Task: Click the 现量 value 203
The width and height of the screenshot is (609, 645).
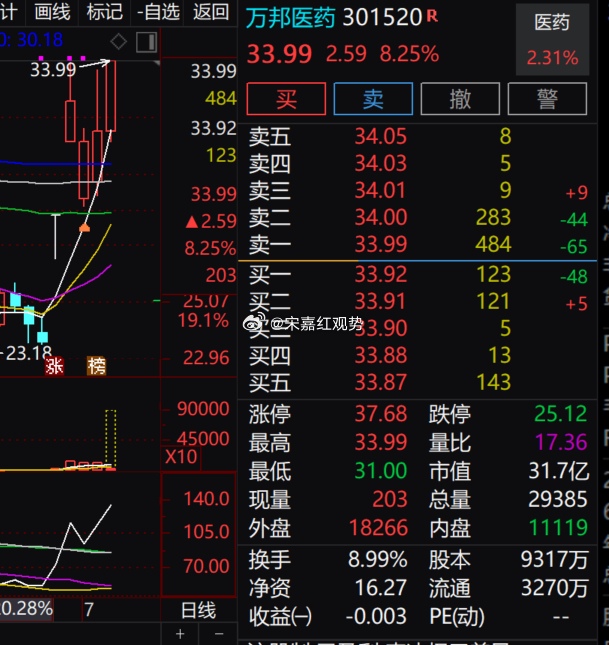Action: (390, 499)
